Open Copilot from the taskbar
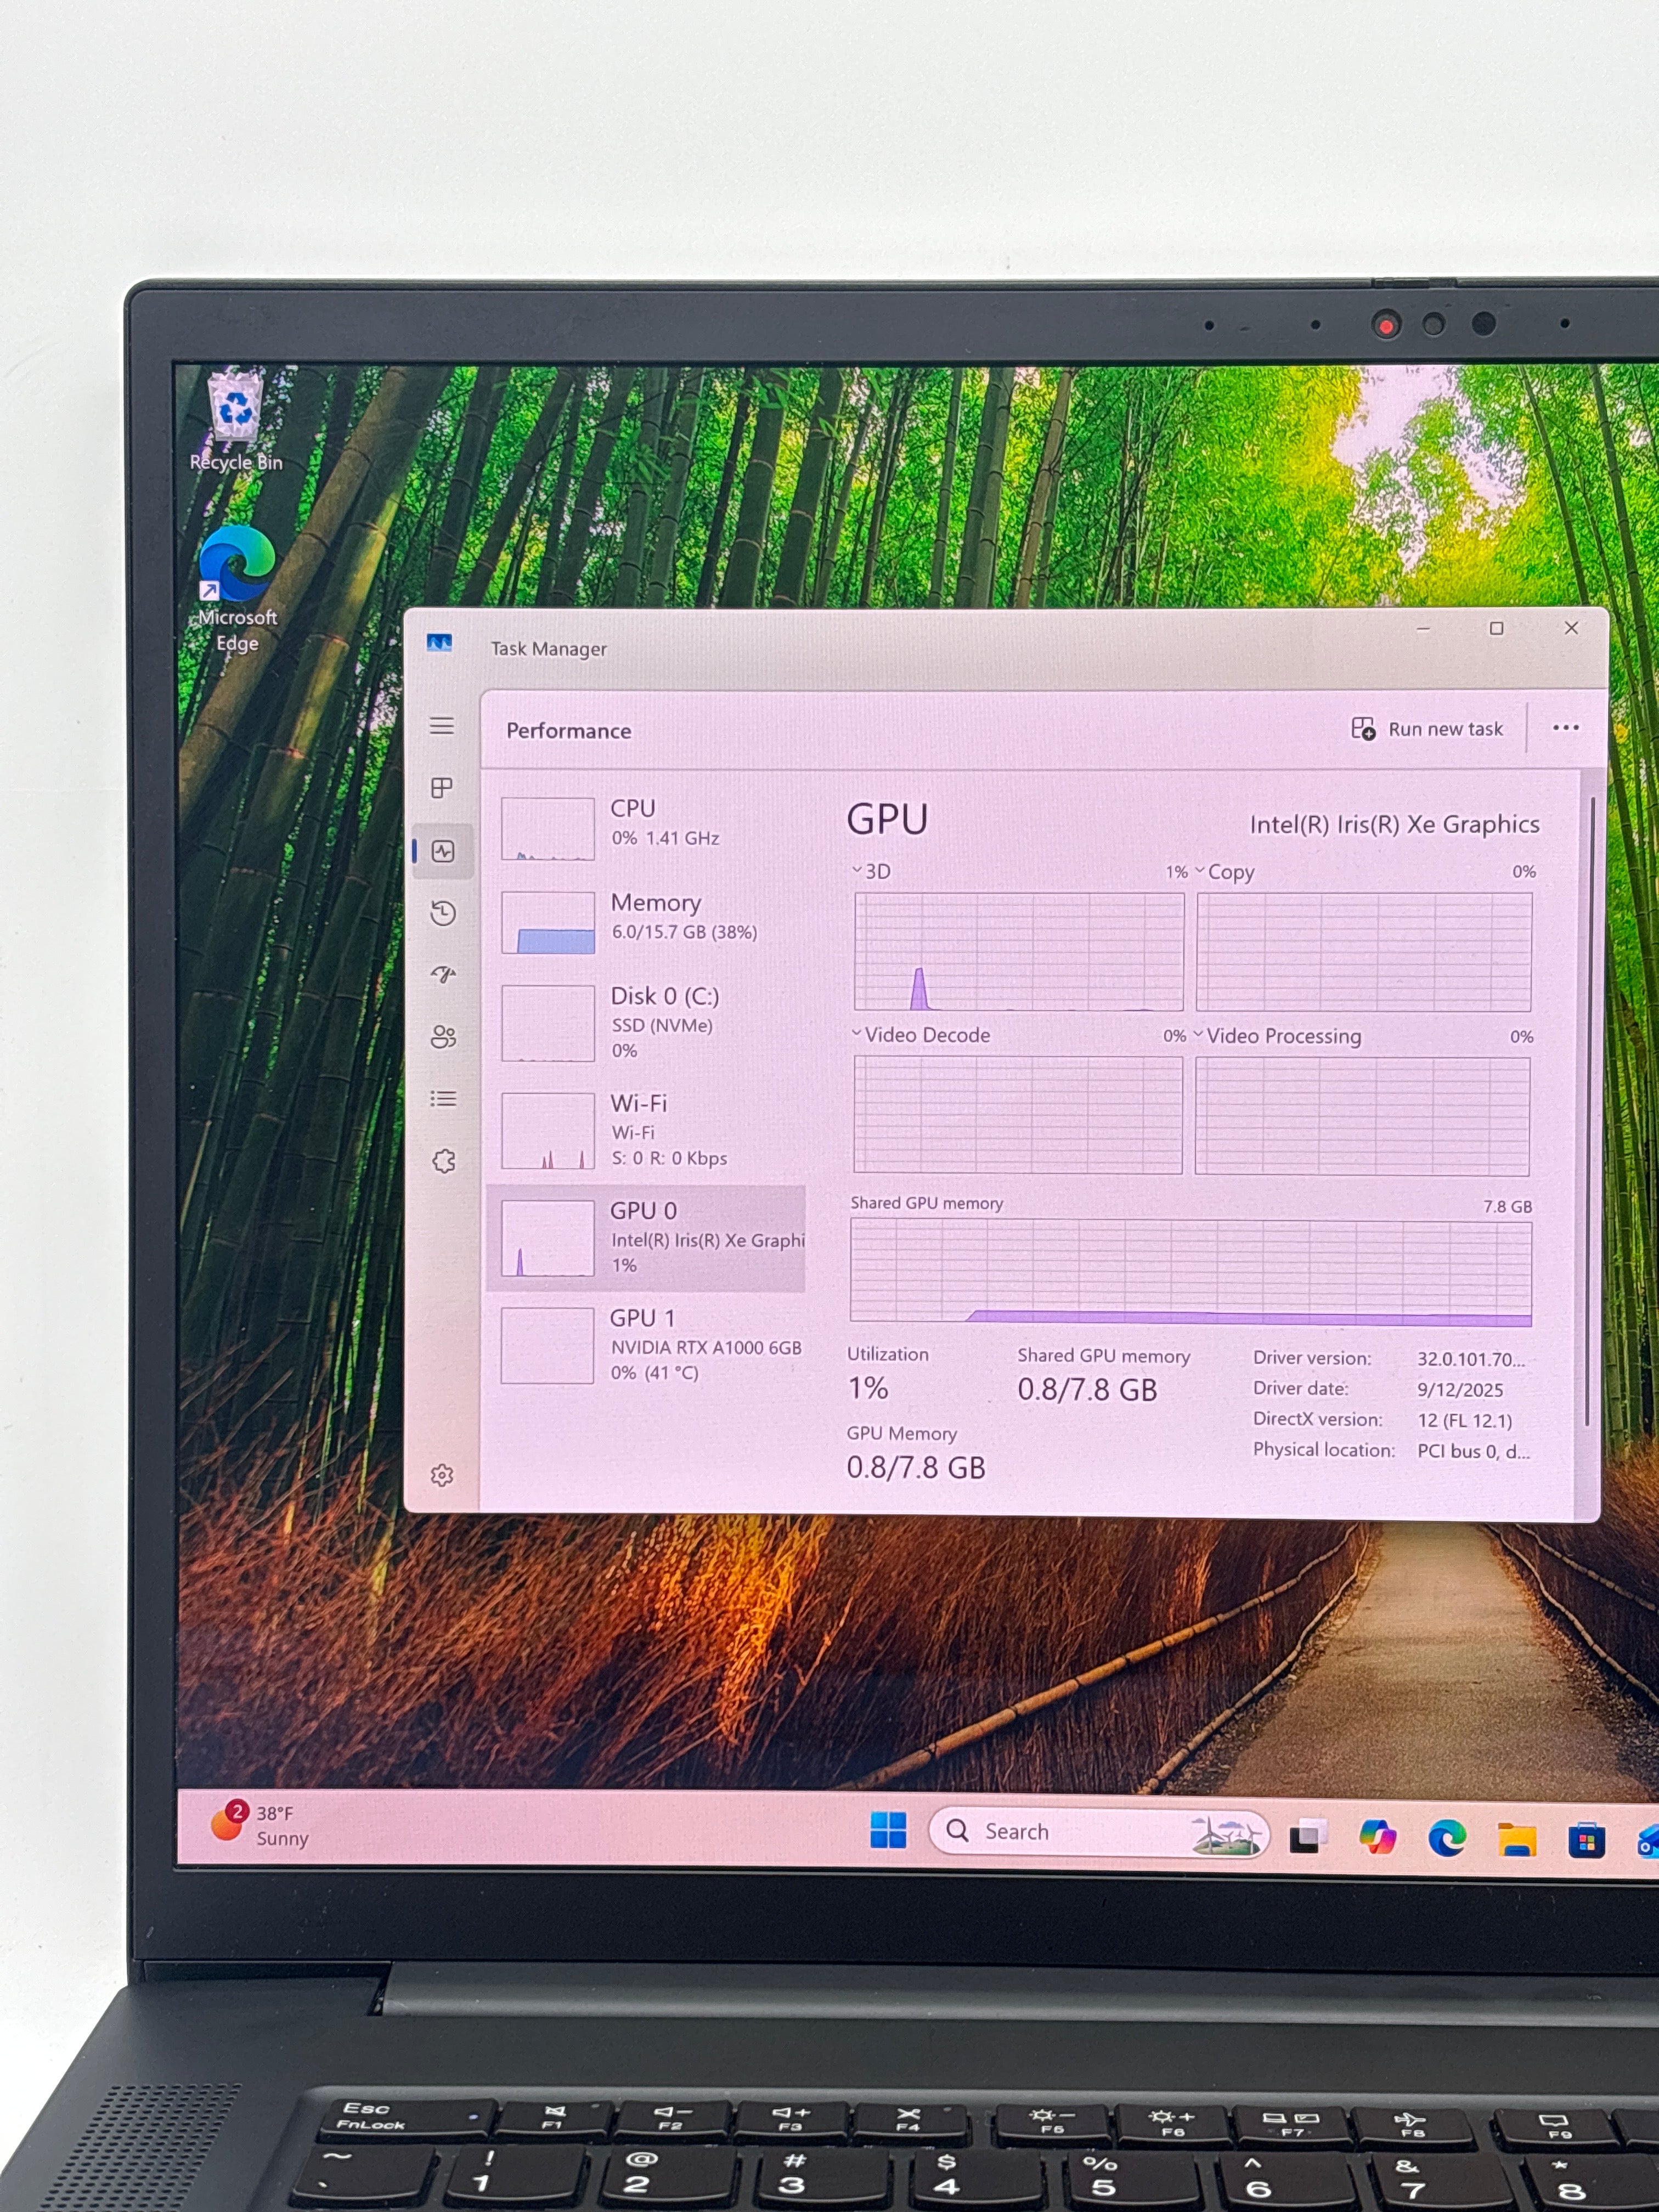1659x2212 pixels. click(1377, 1837)
